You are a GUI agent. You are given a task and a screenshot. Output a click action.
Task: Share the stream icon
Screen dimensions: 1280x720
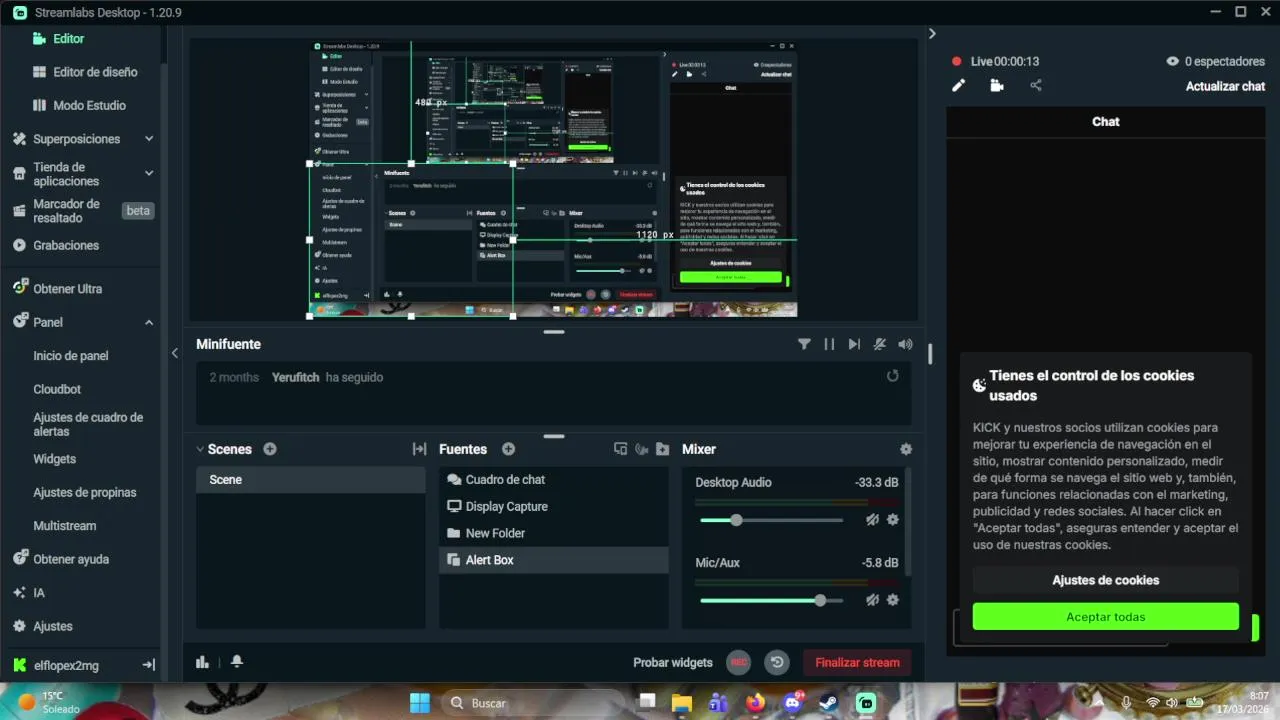1036,86
